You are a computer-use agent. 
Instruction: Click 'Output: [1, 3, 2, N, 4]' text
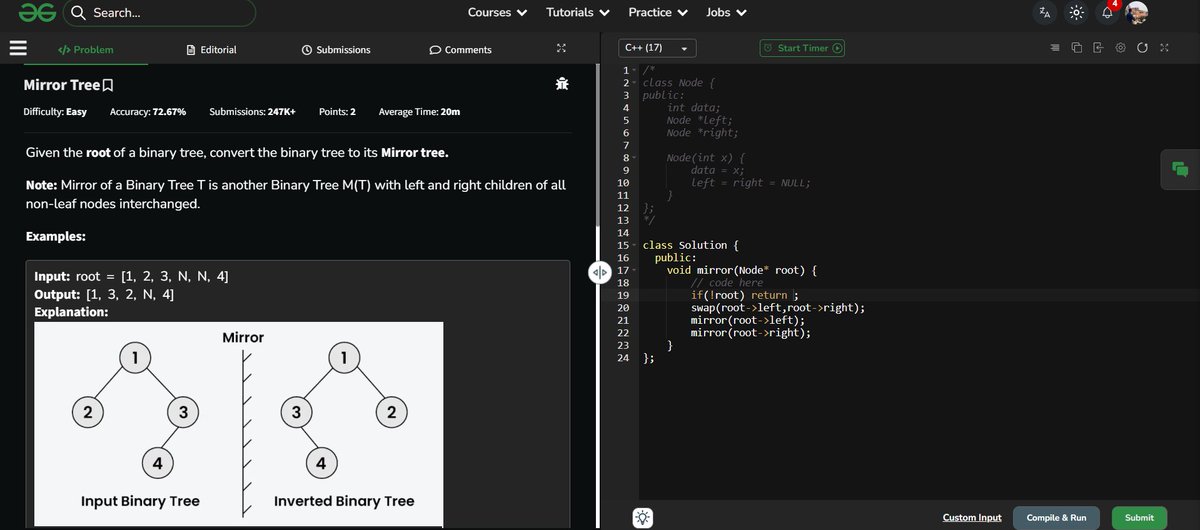pyautogui.click(x=105, y=294)
